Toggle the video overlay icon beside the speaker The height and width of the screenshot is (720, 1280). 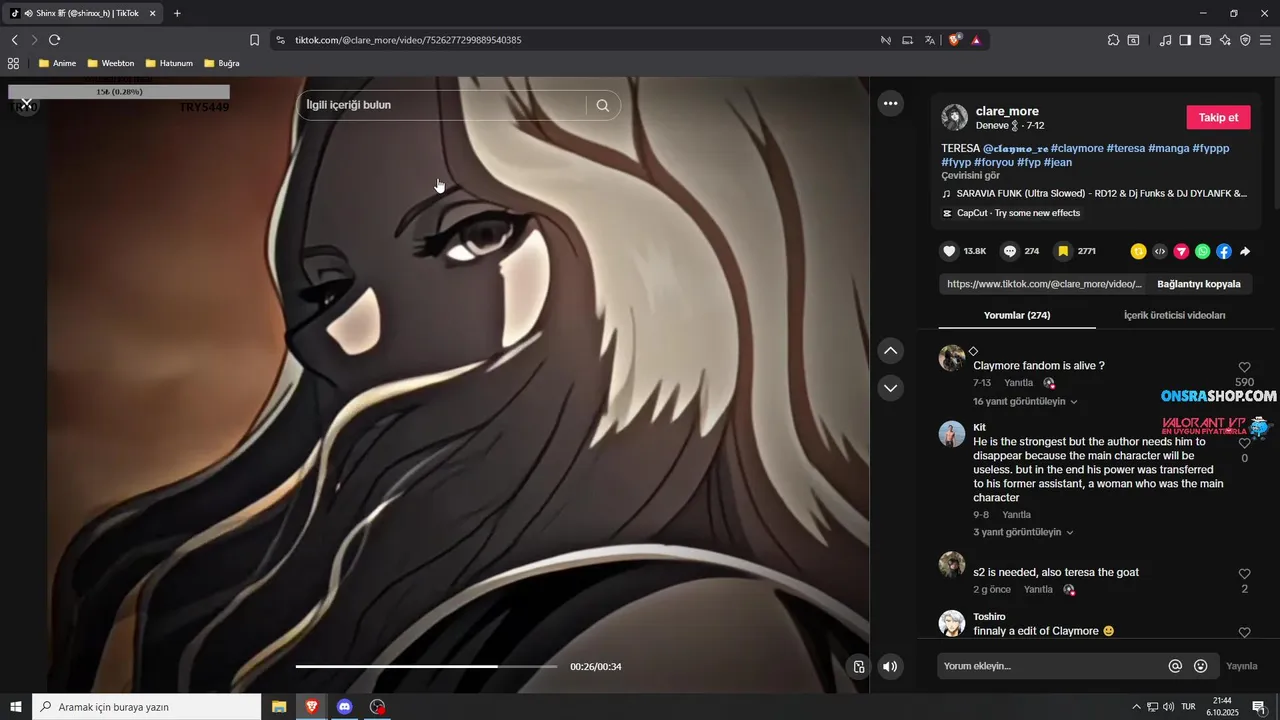(858, 666)
